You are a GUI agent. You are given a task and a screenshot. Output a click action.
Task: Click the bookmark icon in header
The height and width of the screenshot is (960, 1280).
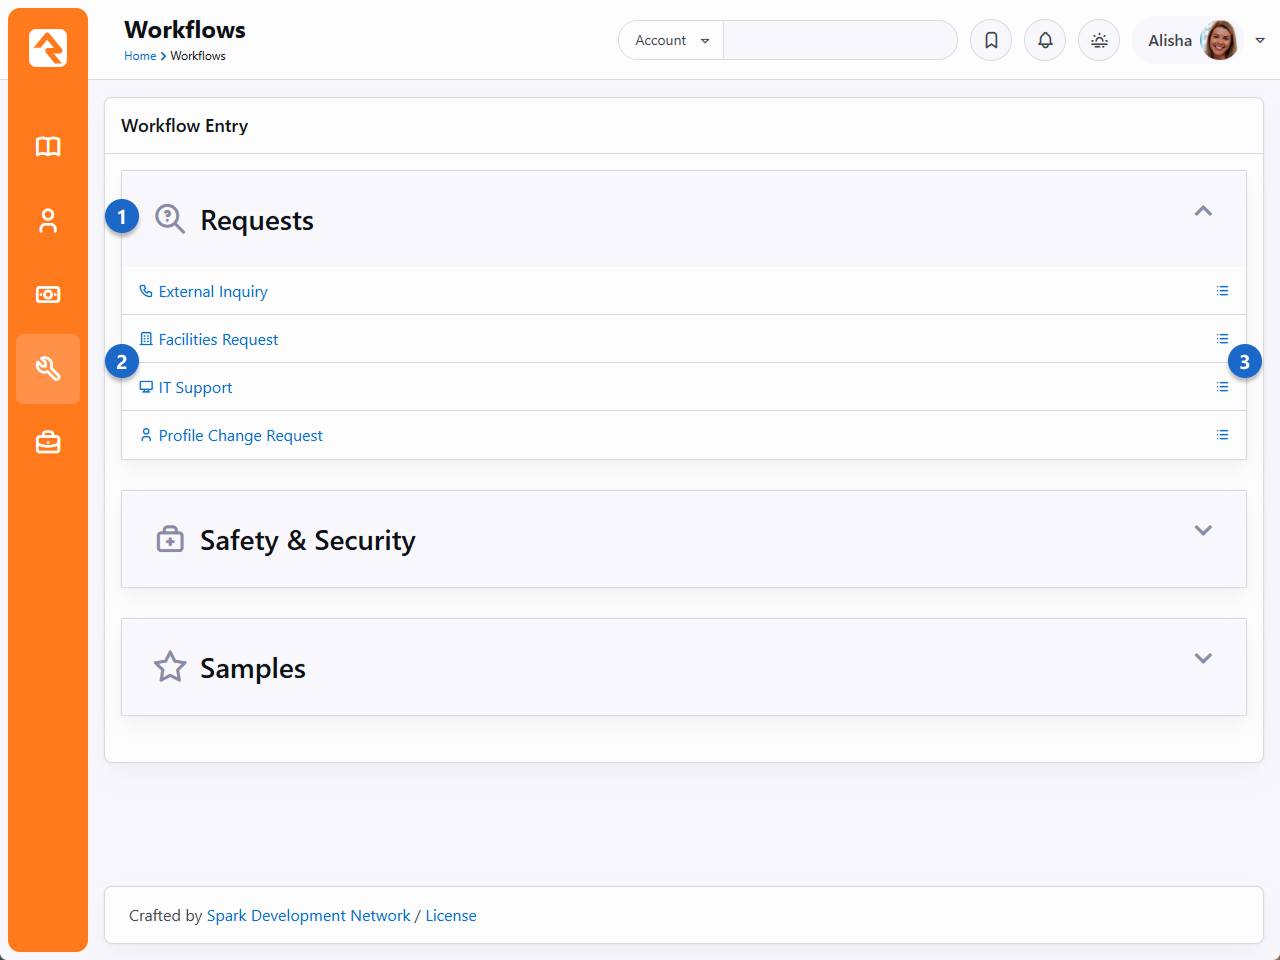(991, 40)
